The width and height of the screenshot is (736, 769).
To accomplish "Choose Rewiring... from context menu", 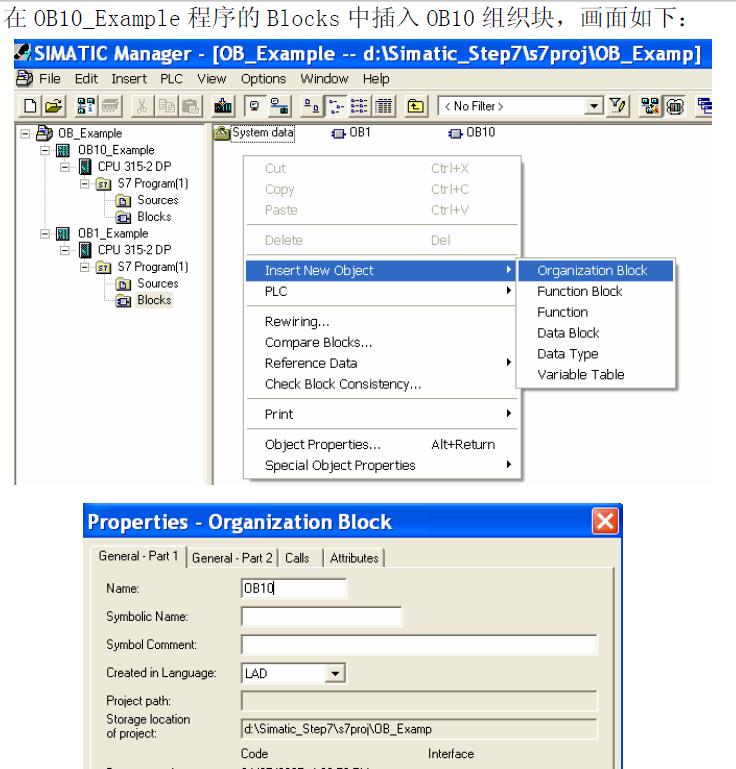I will pos(381,322).
